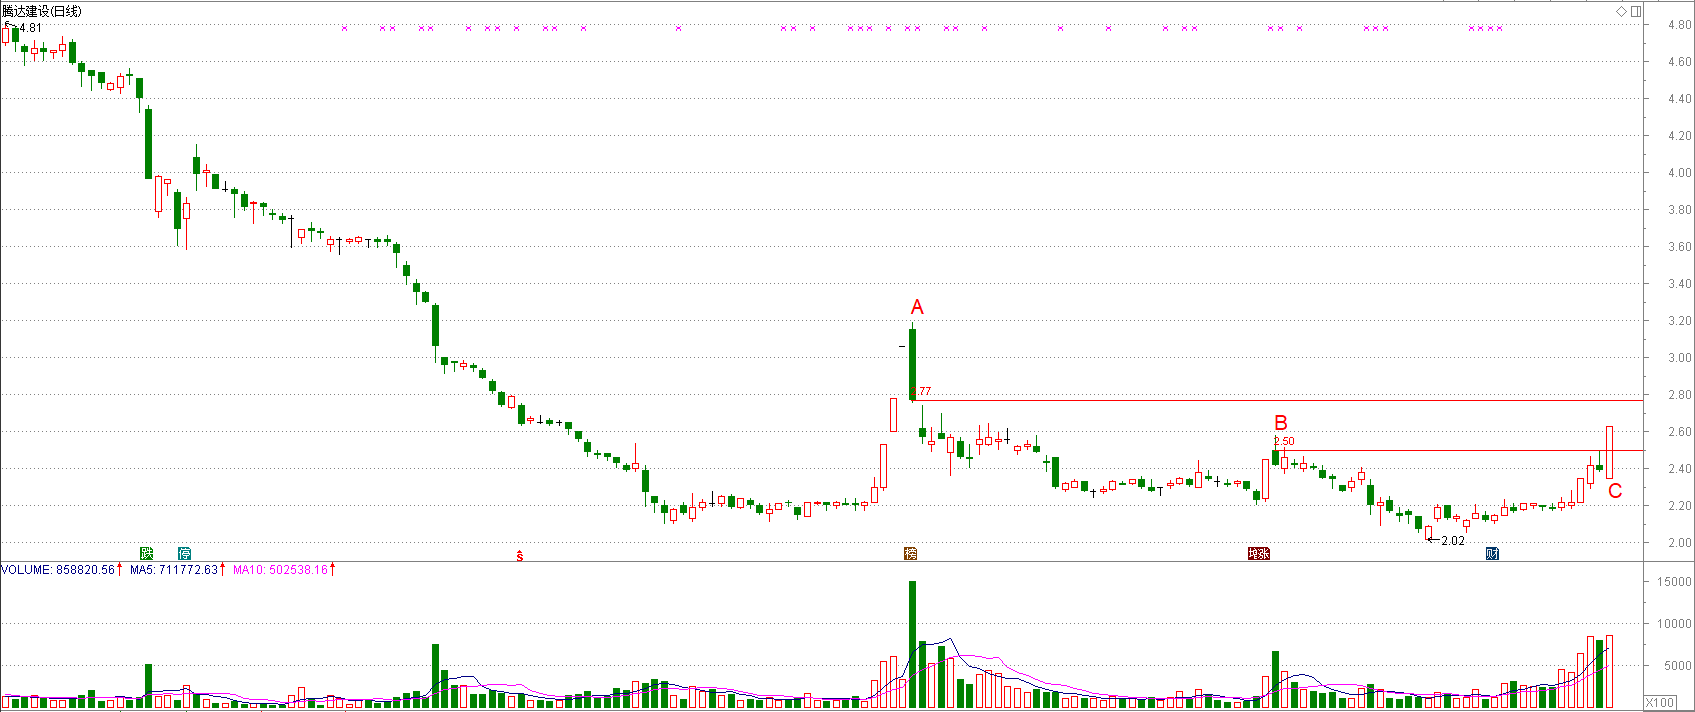Select the red annotation letter C
The image size is (1695, 712).
pyautogui.click(x=1615, y=491)
